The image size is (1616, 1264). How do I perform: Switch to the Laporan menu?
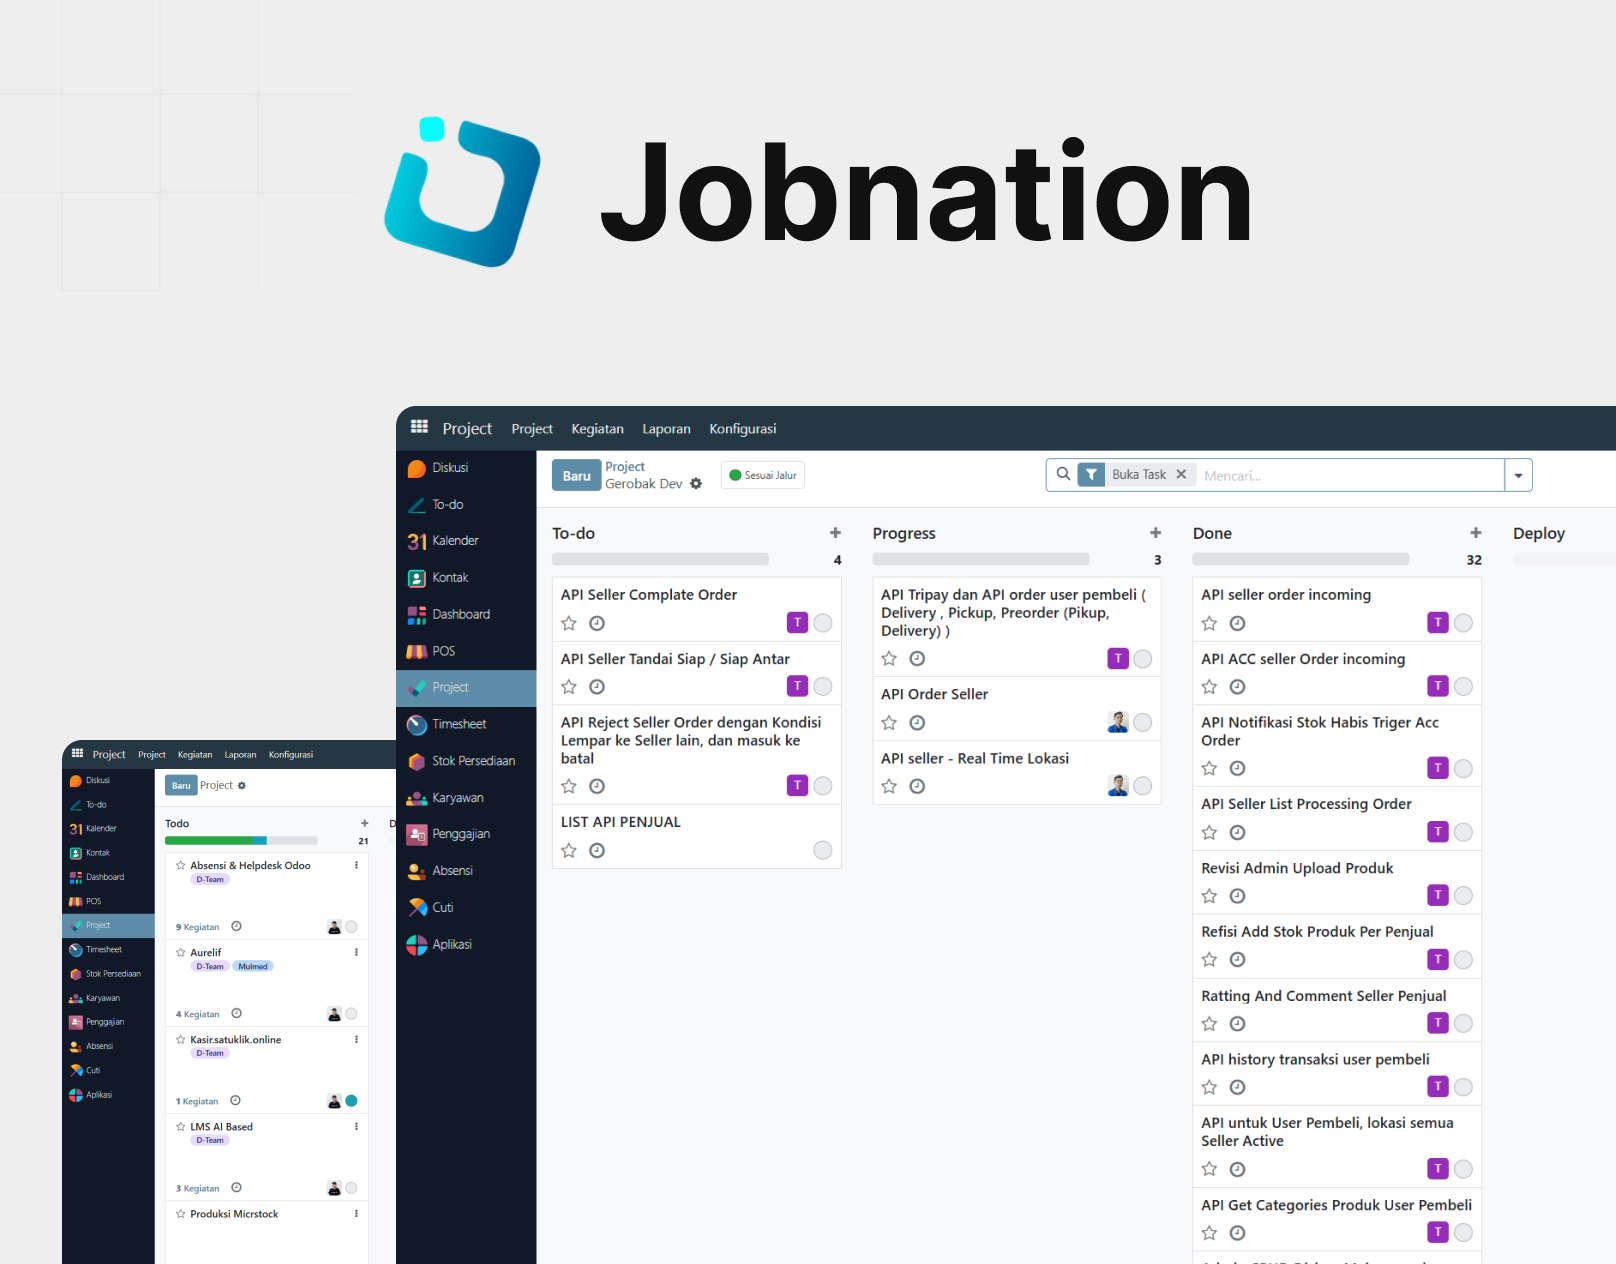pyautogui.click(x=666, y=428)
